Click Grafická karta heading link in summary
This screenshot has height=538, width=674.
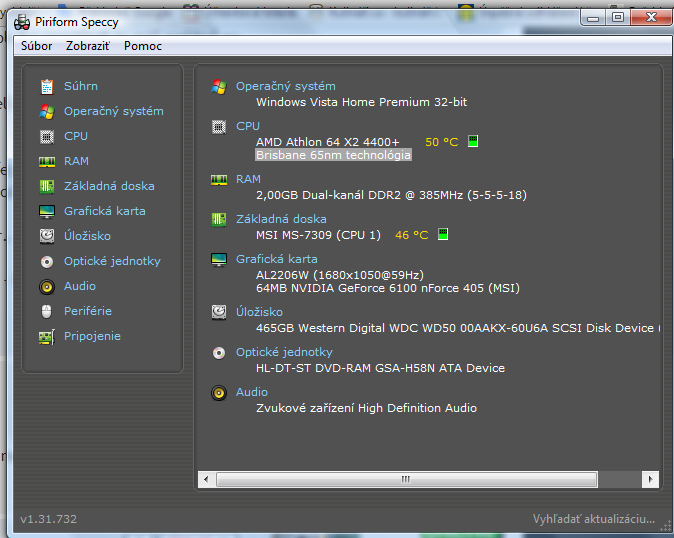[x=276, y=259]
